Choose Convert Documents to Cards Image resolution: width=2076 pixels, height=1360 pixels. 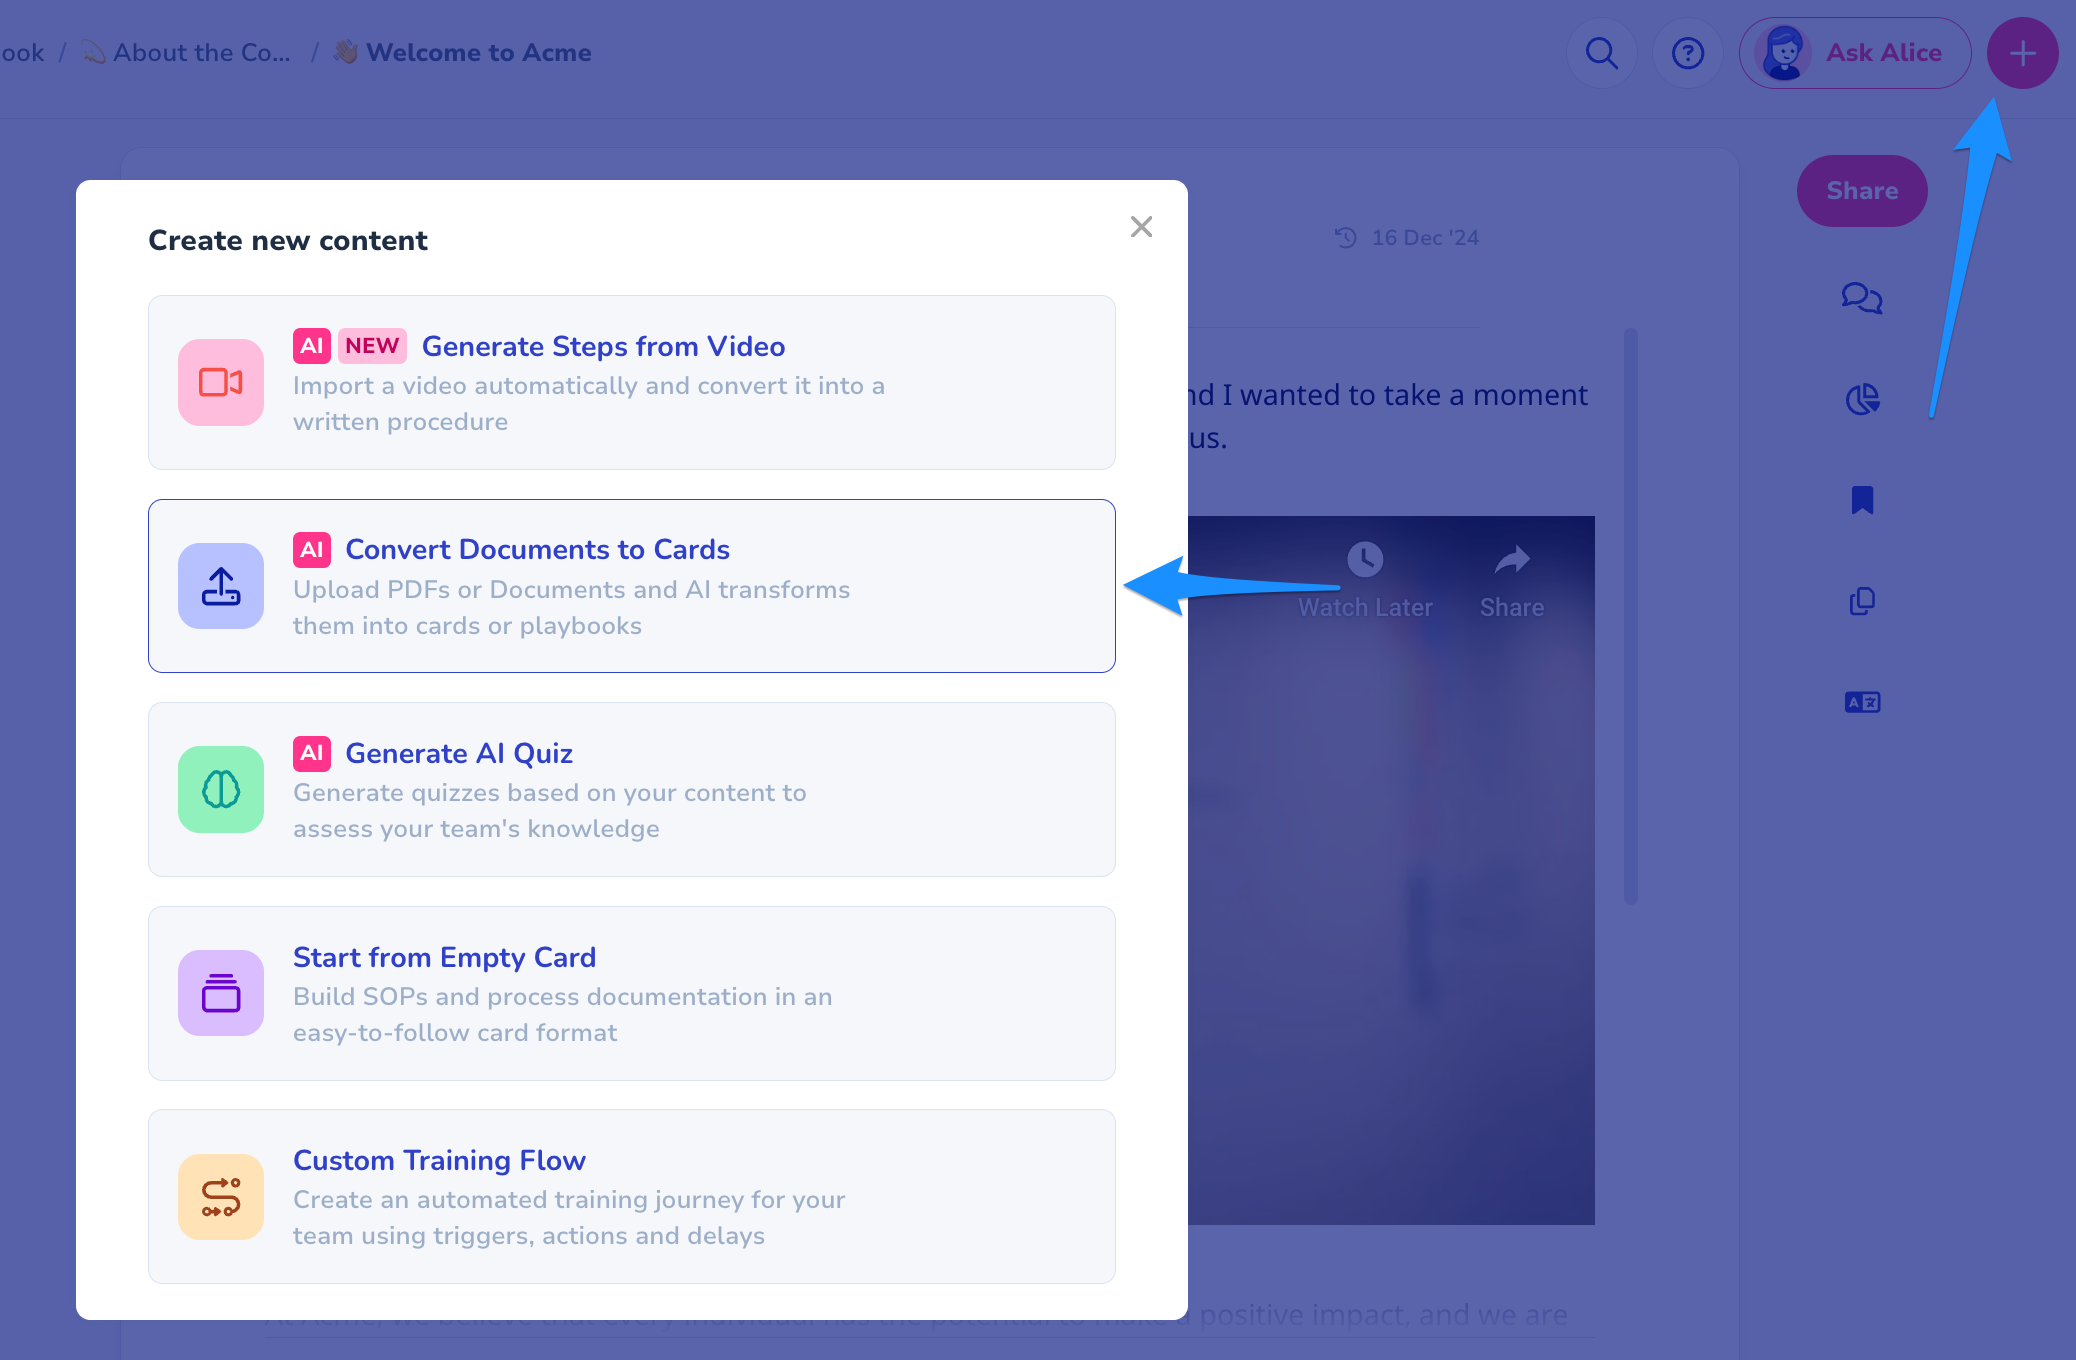[537, 550]
